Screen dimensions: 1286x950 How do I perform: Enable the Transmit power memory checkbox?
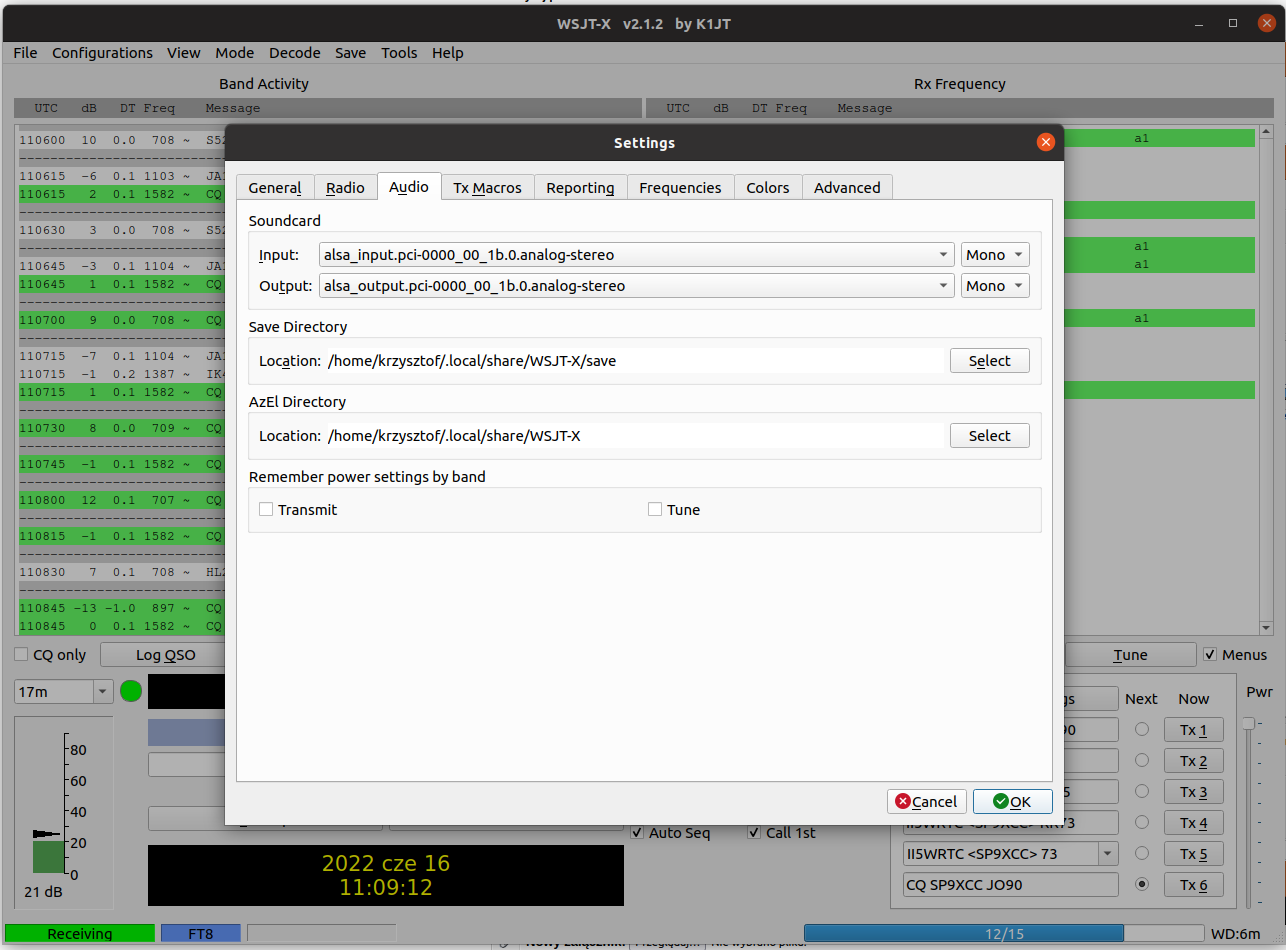(x=266, y=509)
